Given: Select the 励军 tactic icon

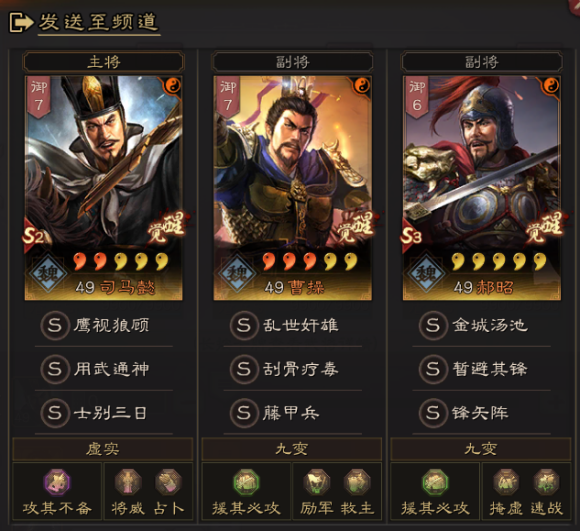Looking at the screenshot, I should [317, 482].
